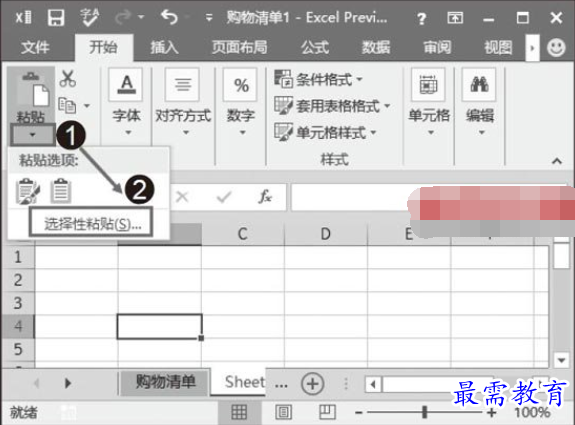Open the 文件 tab
This screenshot has height=425, width=575.
pyautogui.click(x=35, y=47)
